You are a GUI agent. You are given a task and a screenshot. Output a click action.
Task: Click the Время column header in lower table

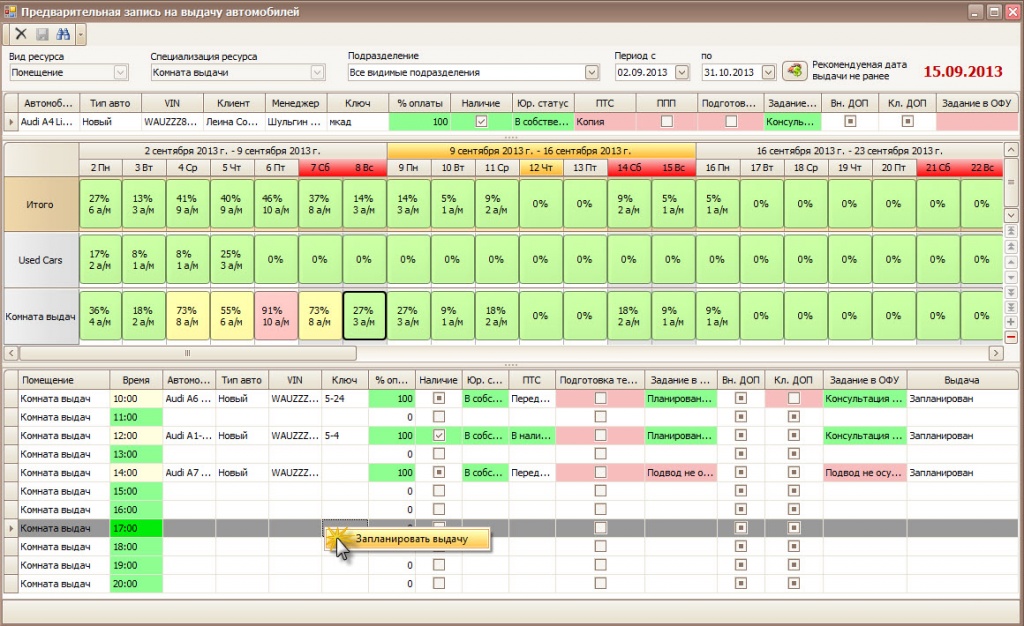(135, 380)
